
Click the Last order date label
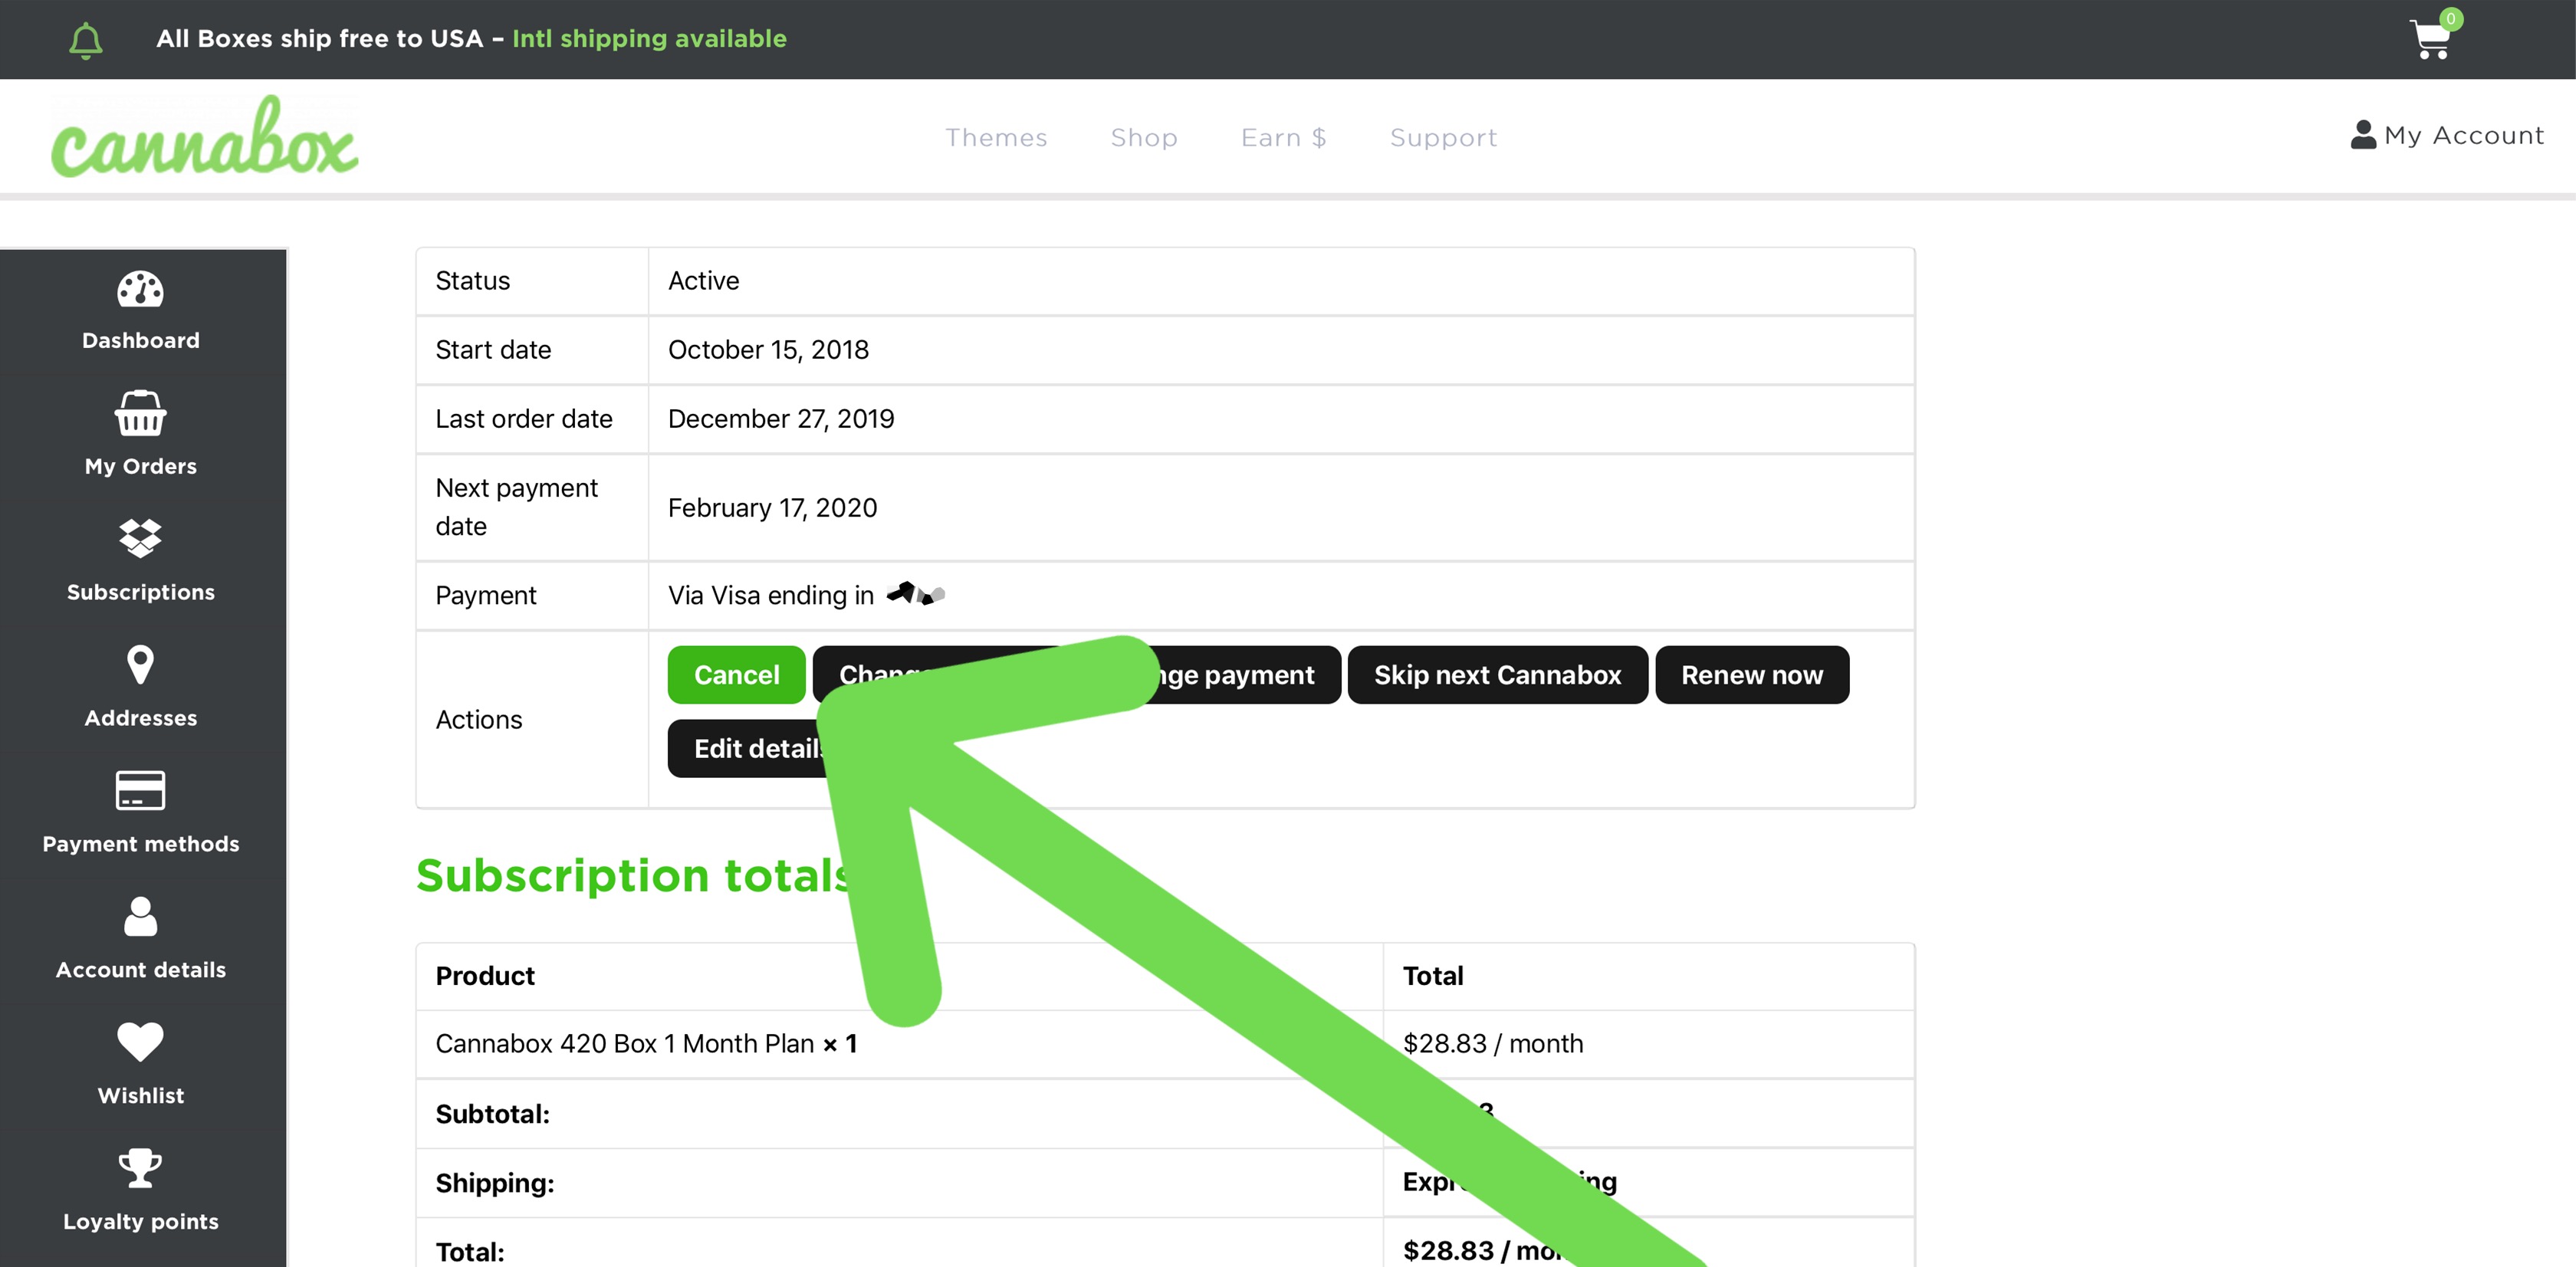point(523,419)
